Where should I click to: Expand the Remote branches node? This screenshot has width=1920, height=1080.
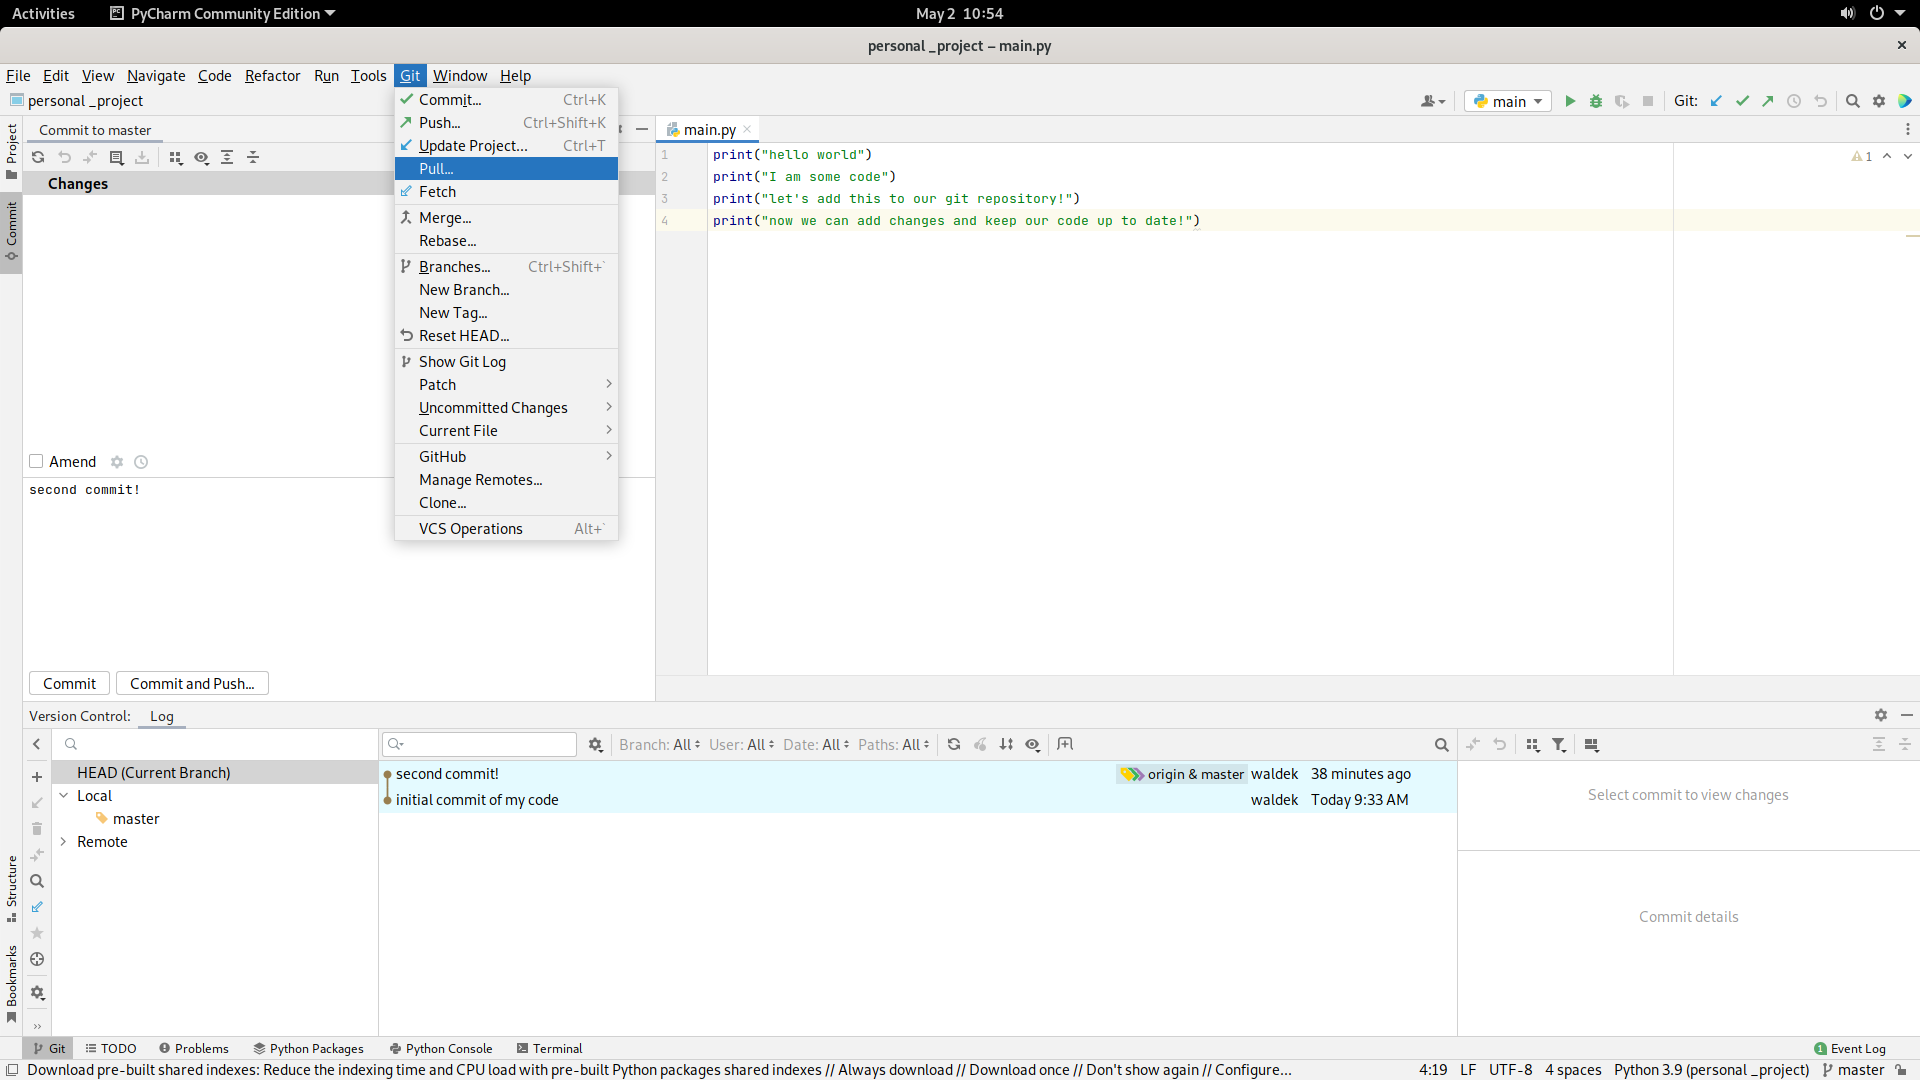point(64,842)
